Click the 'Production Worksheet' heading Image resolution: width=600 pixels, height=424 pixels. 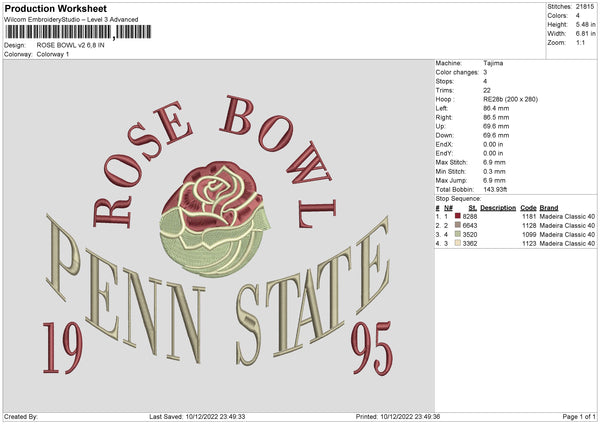56,8
